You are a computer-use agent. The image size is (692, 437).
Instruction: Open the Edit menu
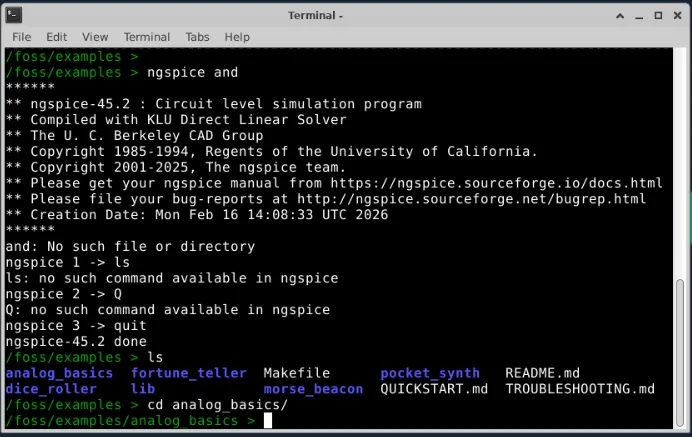pyautogui.click(x=57, y=37)
